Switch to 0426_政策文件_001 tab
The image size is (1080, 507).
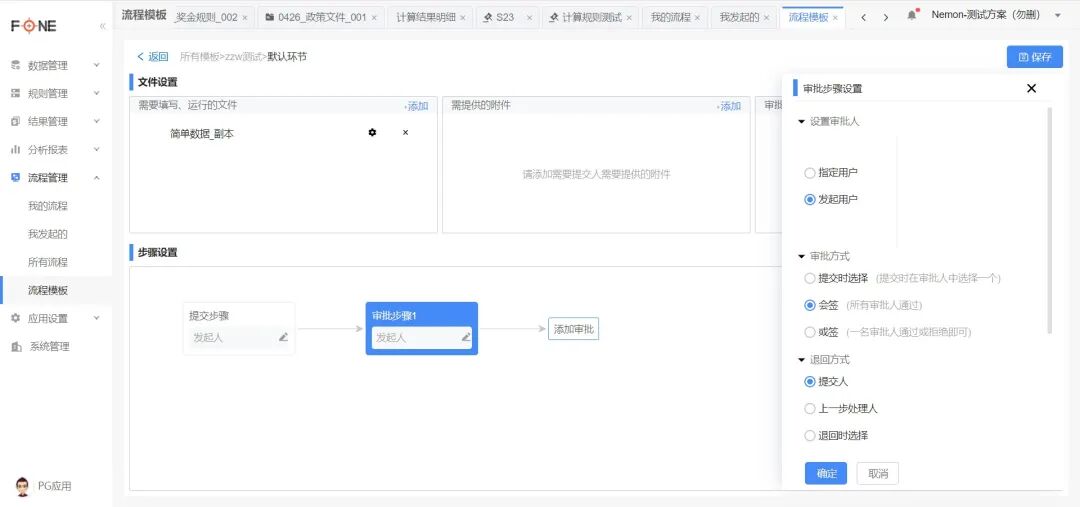point(322,17)
